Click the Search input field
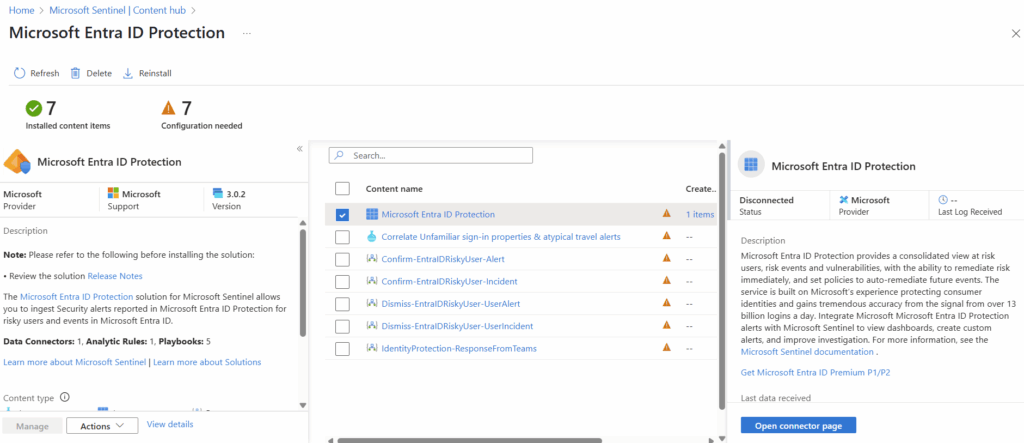 (431, 156)
